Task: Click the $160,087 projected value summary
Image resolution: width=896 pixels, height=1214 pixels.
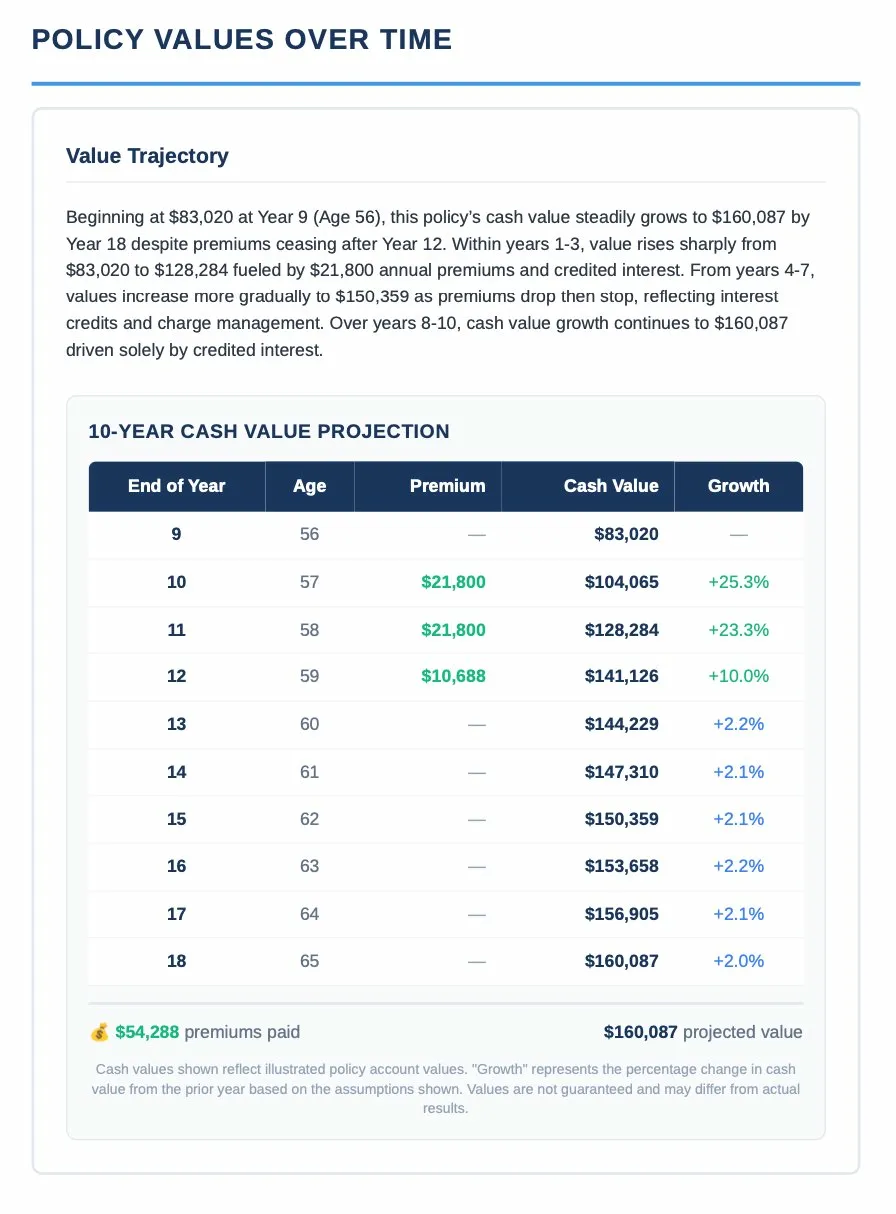Action: [702, 1032]
